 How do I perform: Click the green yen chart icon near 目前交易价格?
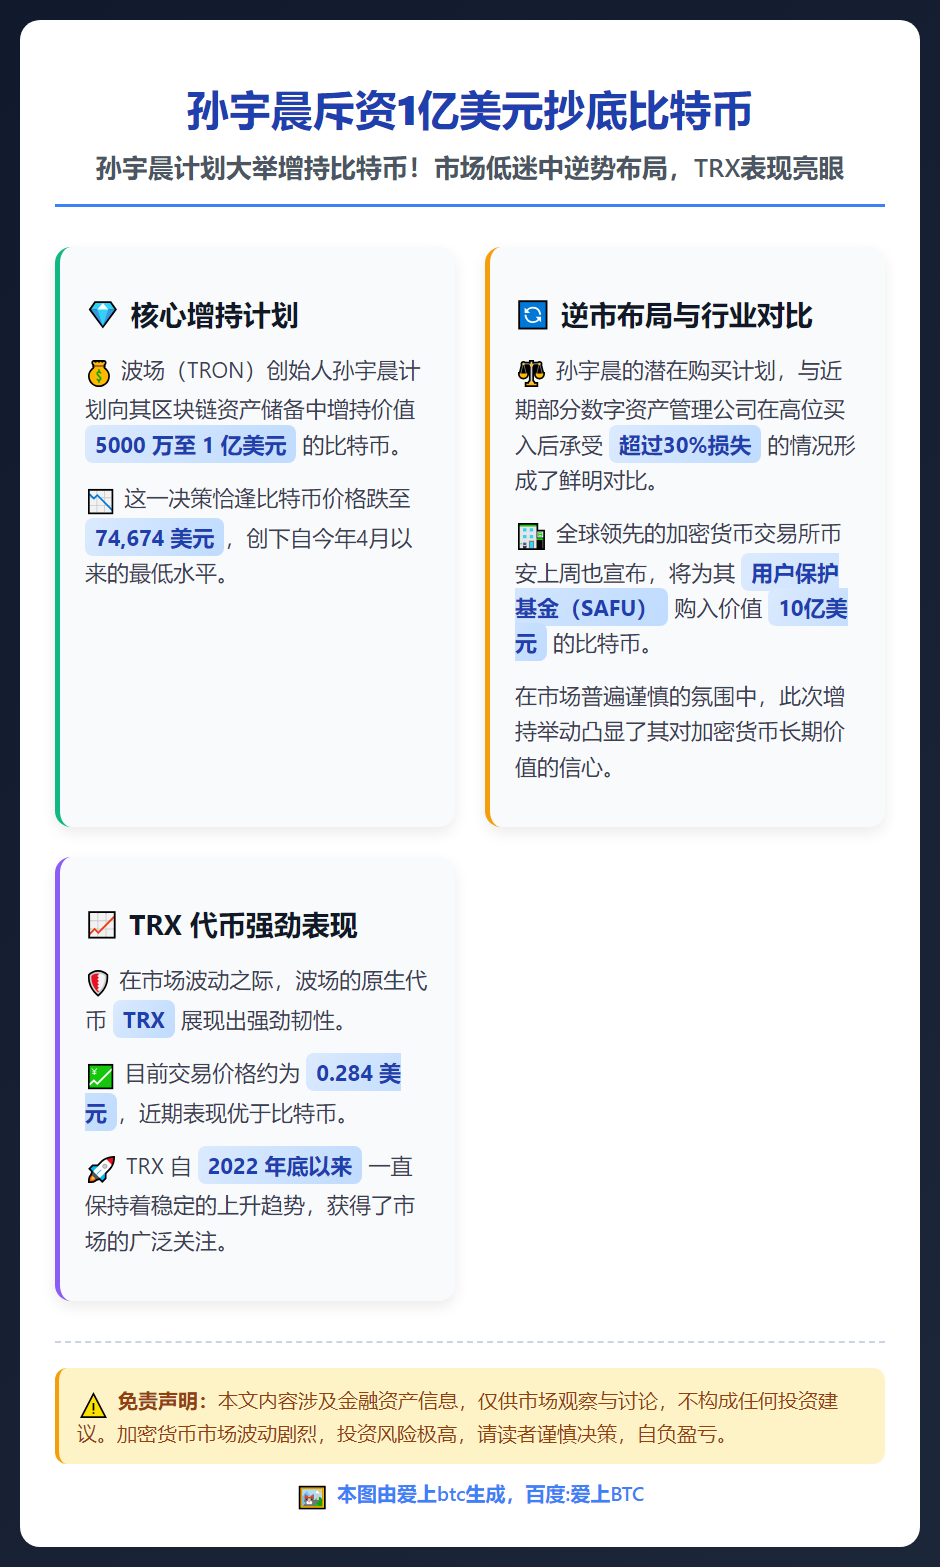click(x=100, y=1076)
